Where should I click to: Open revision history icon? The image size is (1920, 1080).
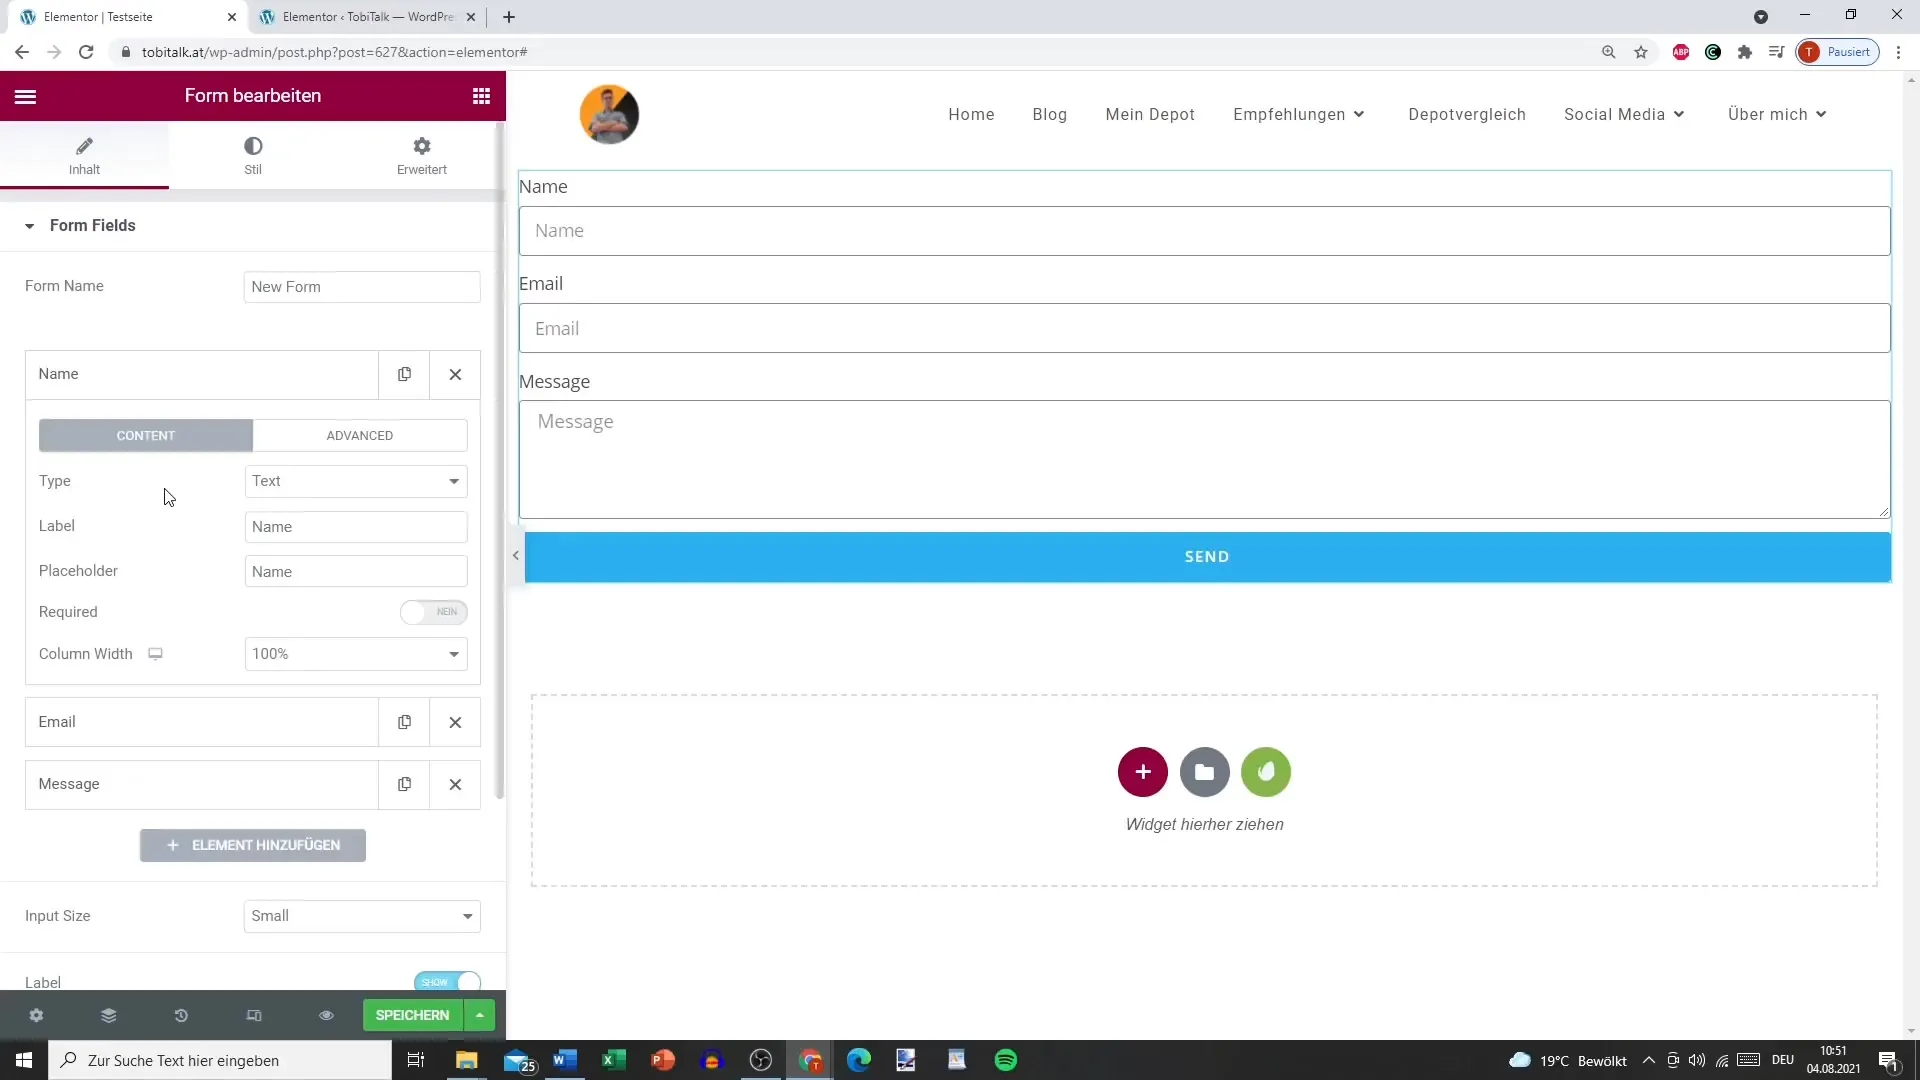click(181, 1015)
